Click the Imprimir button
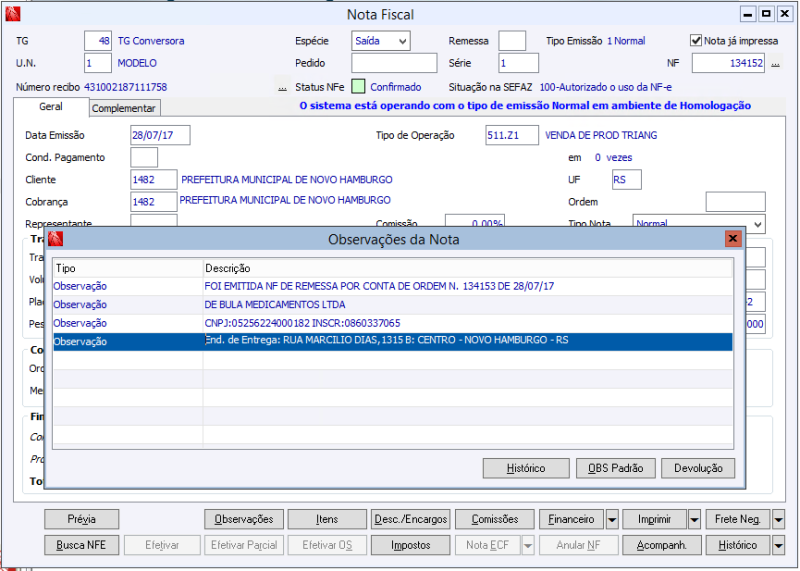 [654, 519]
